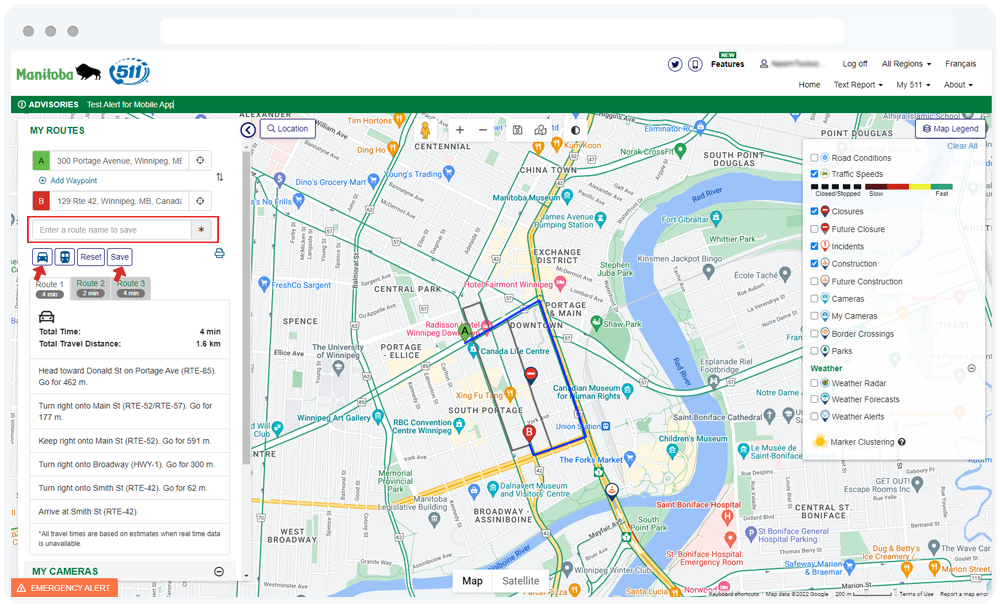Swap start and destination with arrows icon
The width and height of the screenshot is (1000, 609).
[220, 177]
